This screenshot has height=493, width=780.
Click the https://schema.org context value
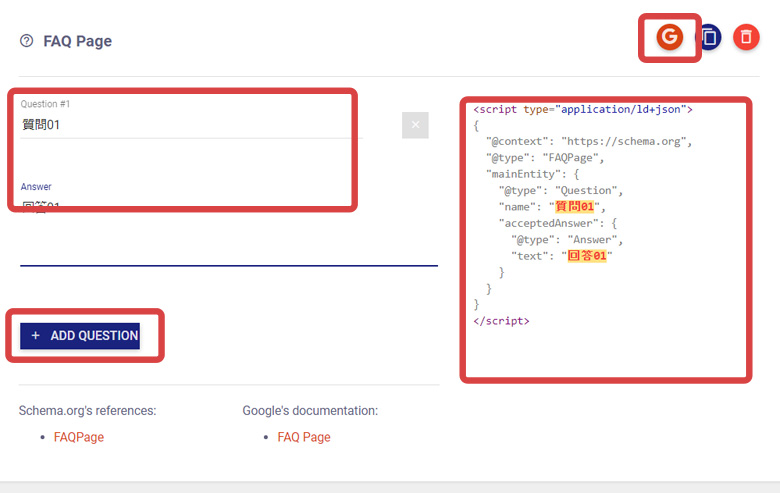(624, 141)
